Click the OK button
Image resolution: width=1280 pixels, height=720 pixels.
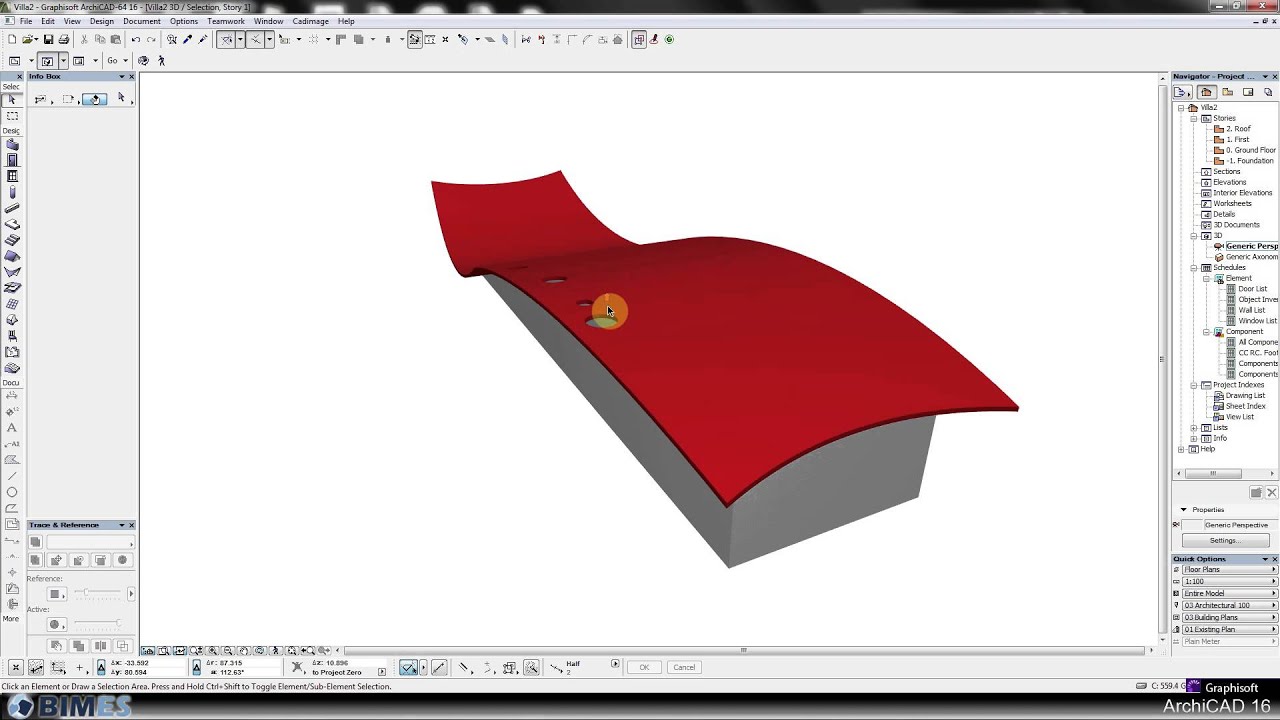tap(644, 667)
